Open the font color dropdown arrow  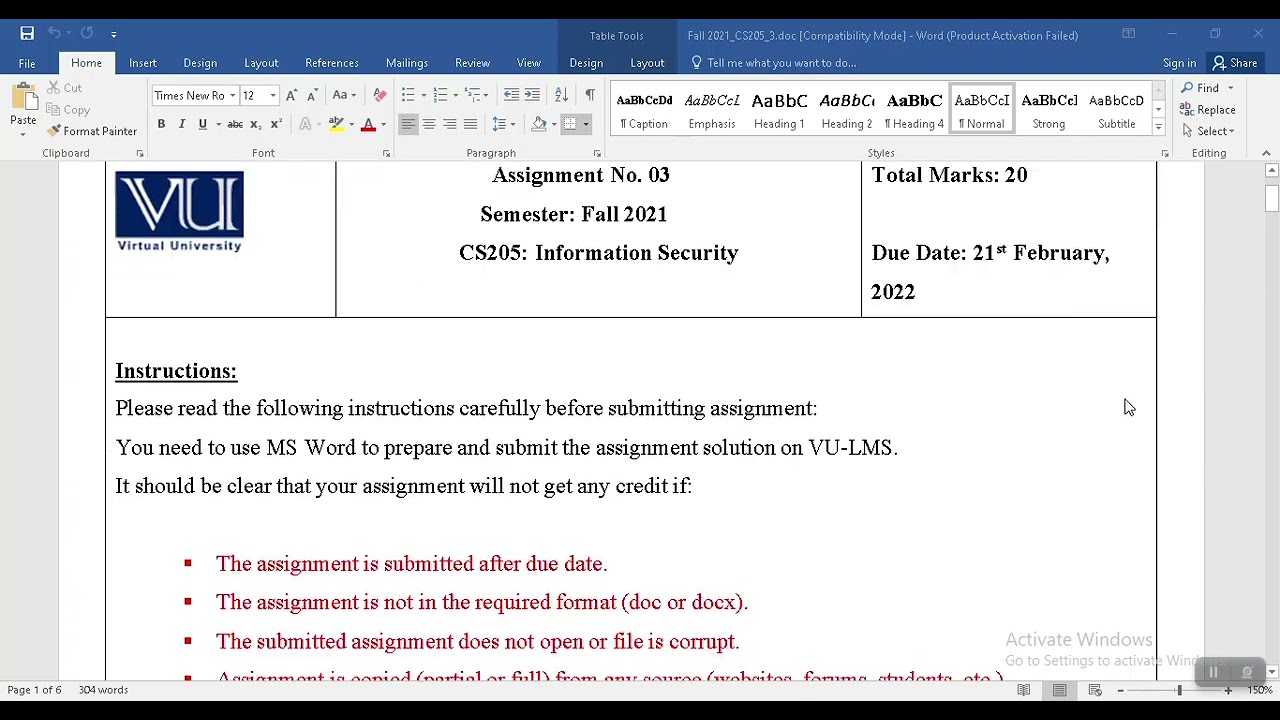383,124
